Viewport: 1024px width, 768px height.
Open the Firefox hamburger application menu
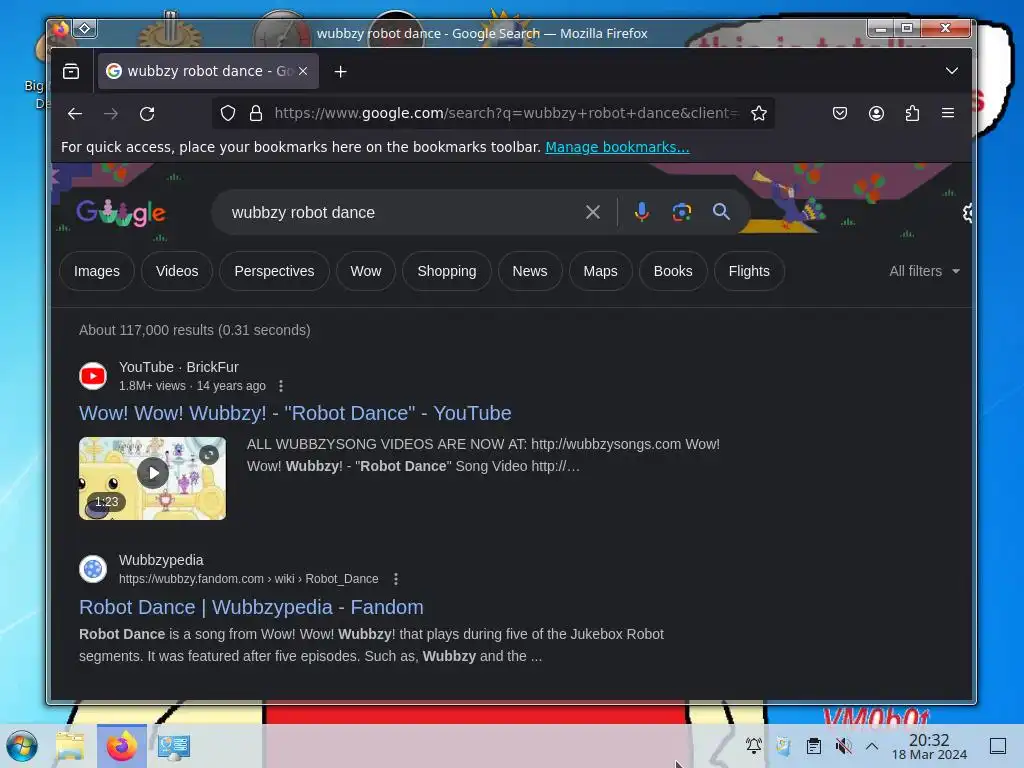click(948, 113)
